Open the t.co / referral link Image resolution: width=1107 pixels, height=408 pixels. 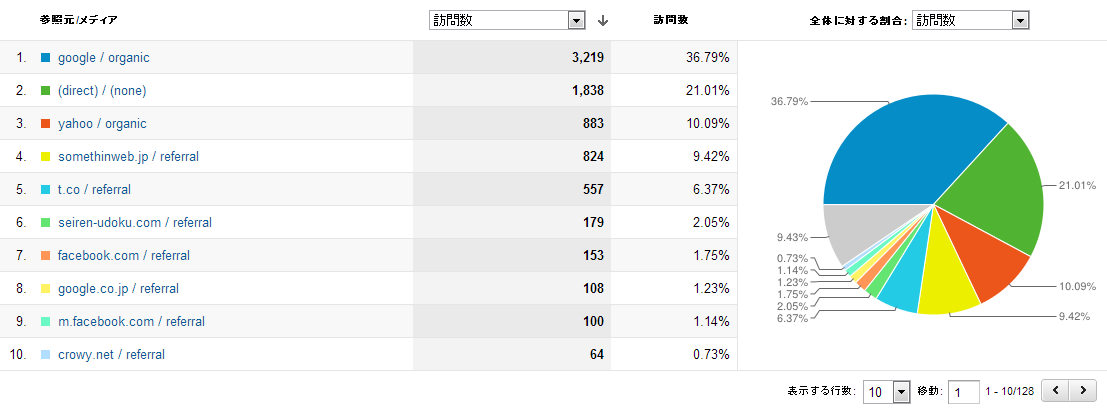(94, 190)
